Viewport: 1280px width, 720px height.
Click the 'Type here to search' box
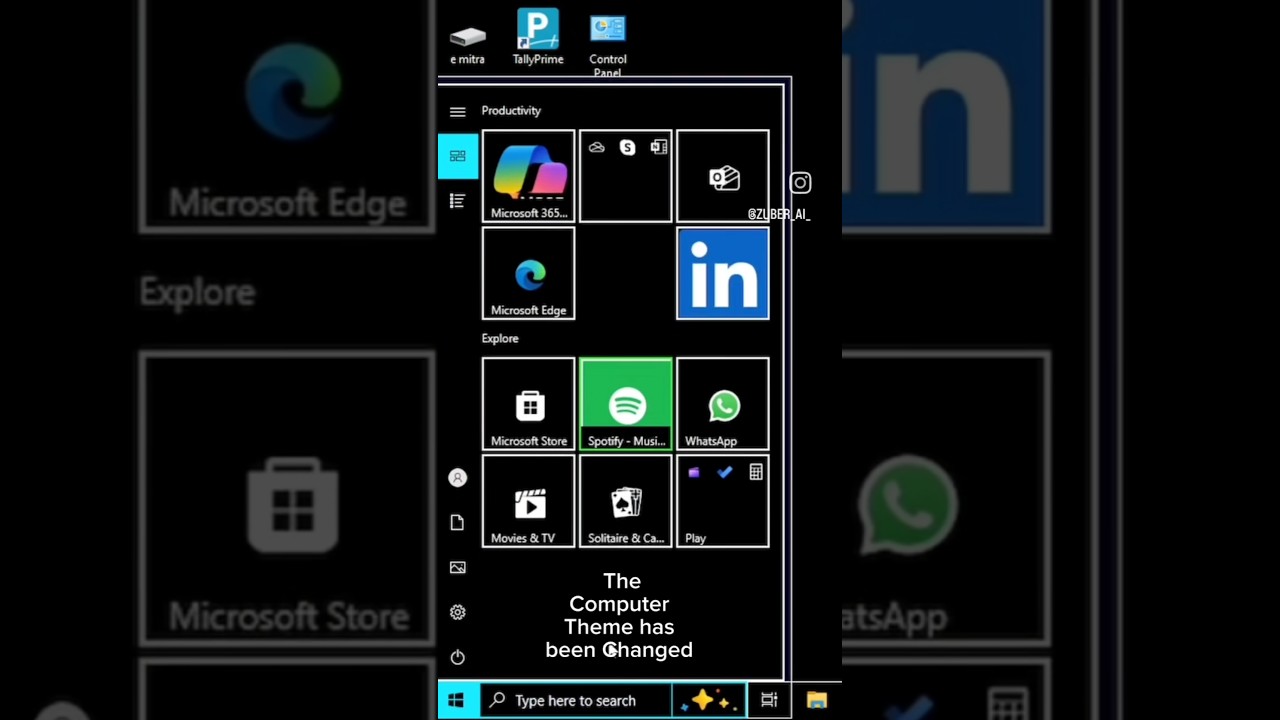click(x=575, y=701)
